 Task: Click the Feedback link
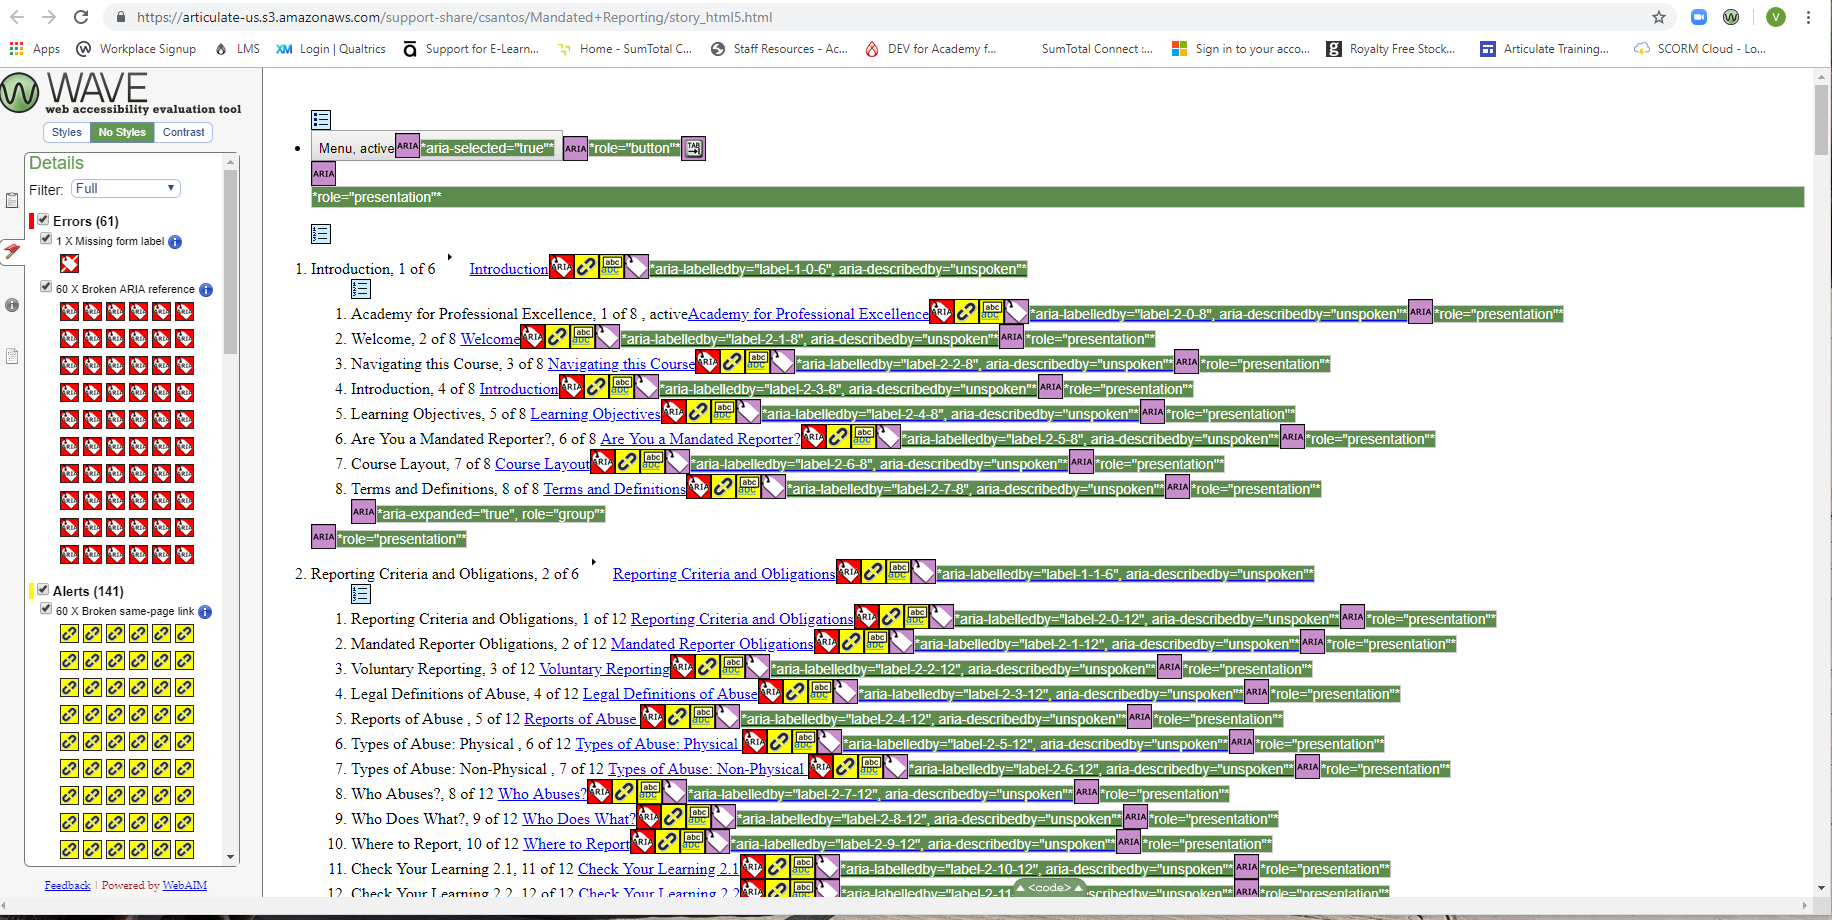pyautogui.click(x=67, y=886)
